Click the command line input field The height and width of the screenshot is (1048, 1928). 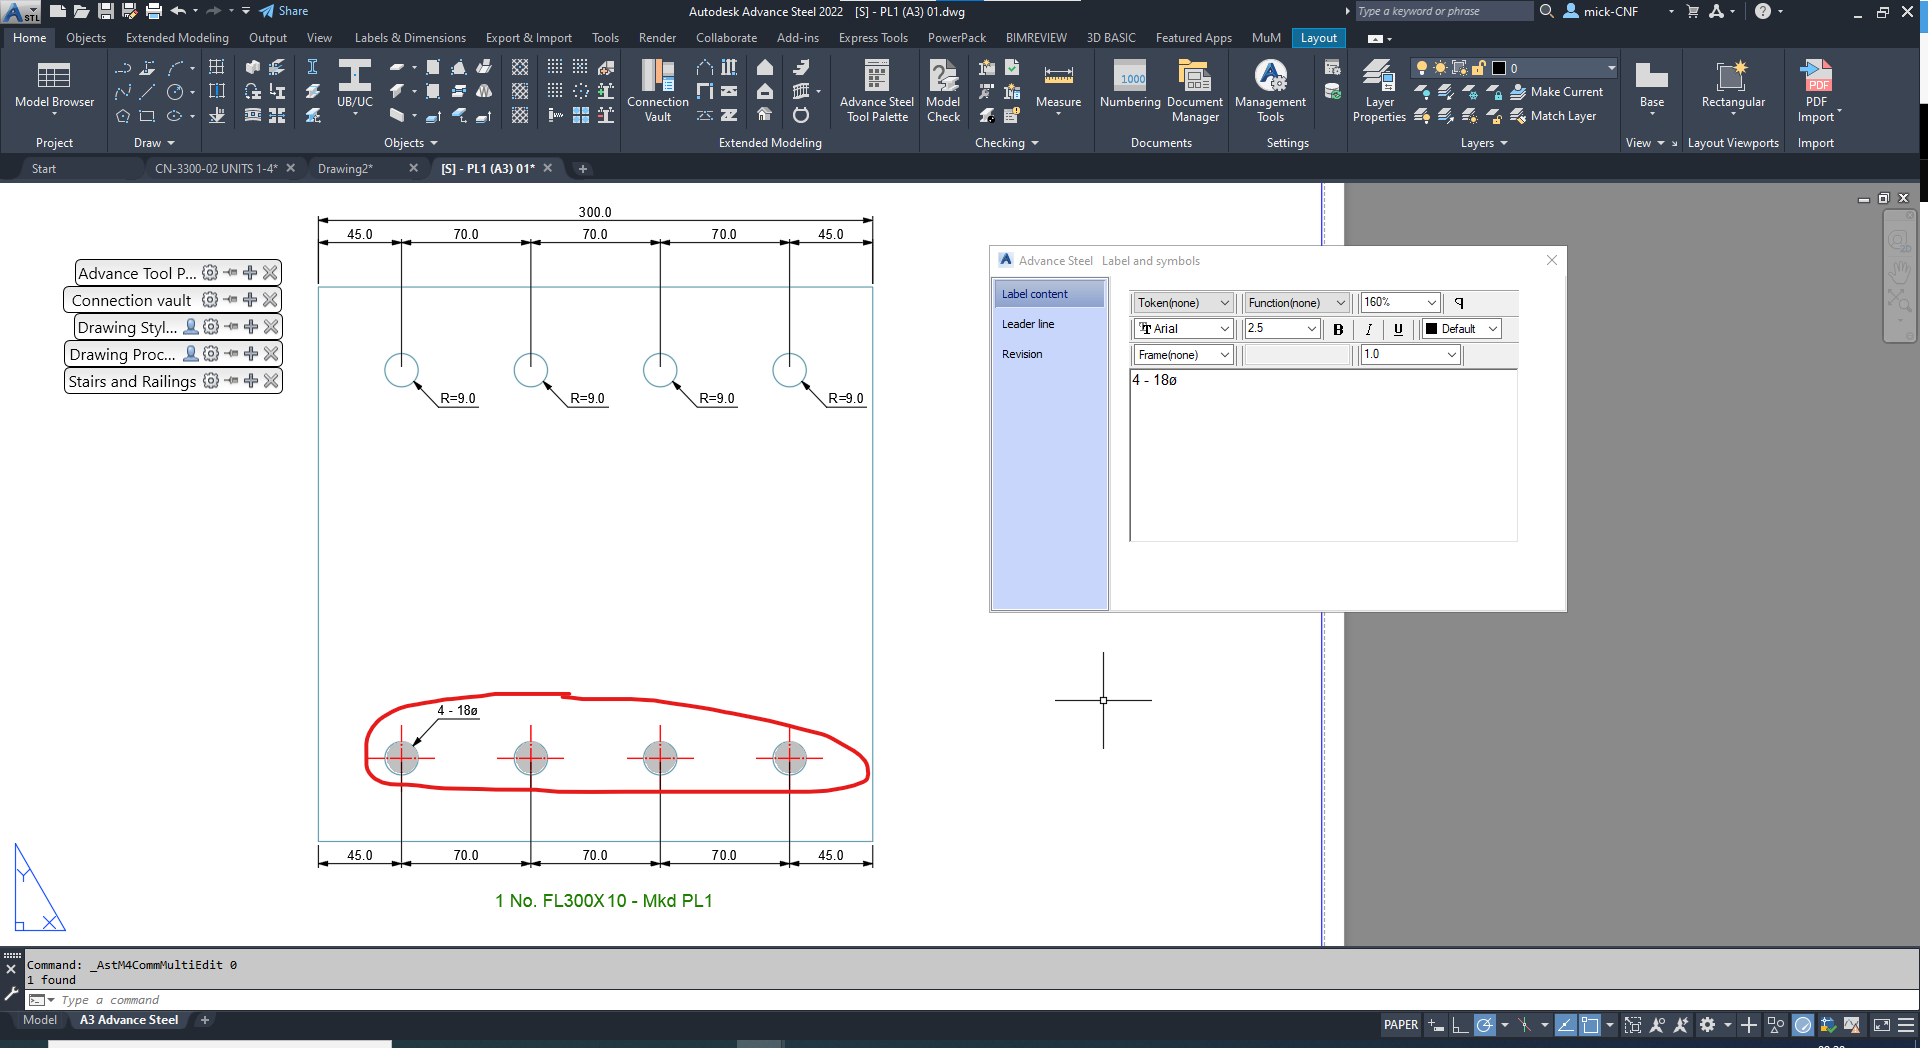point(980,1000)
